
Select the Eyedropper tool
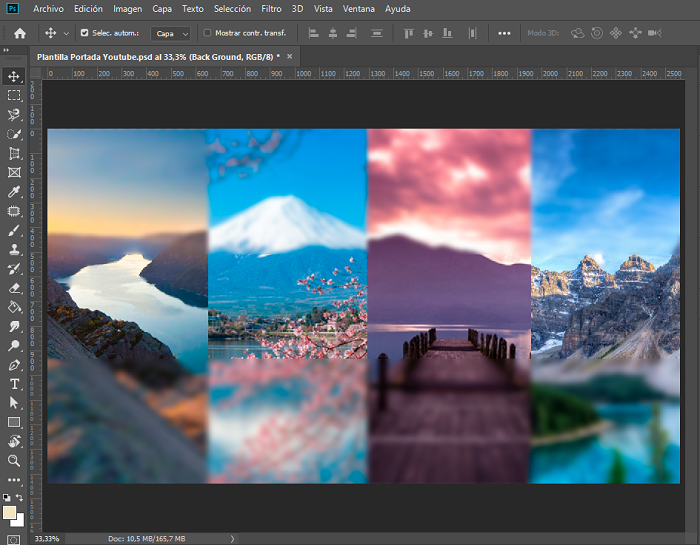tap(14, 192)
